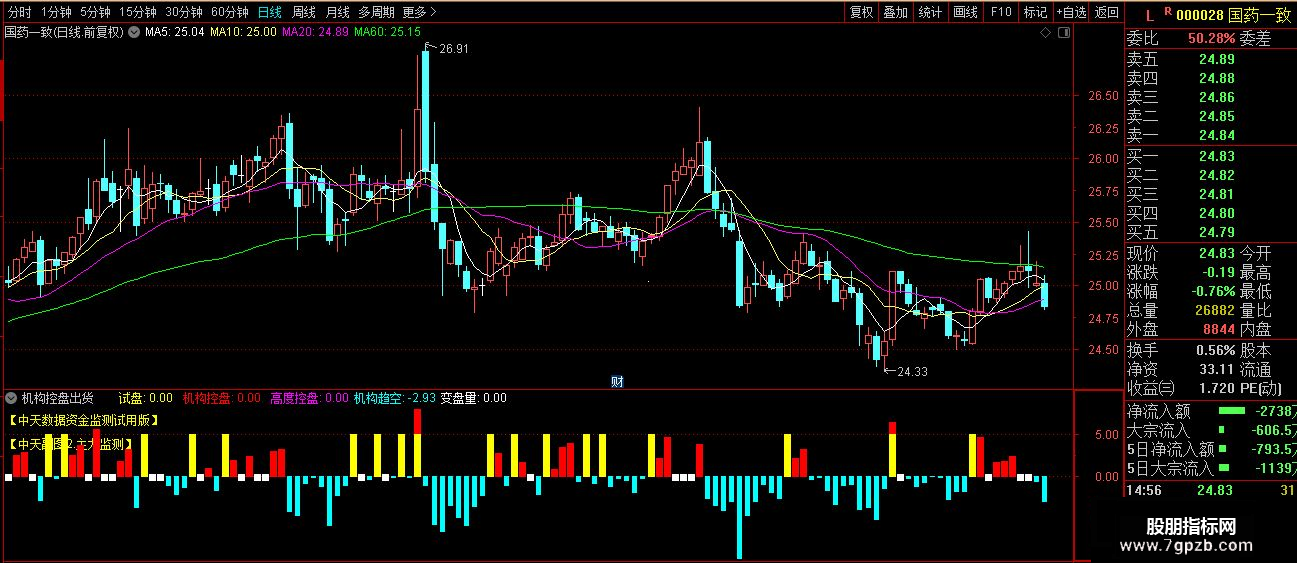Viewport: 1297px width, 563px height.
Task: Add stock via +自选 button
Action: click(x=1071, y=12)
